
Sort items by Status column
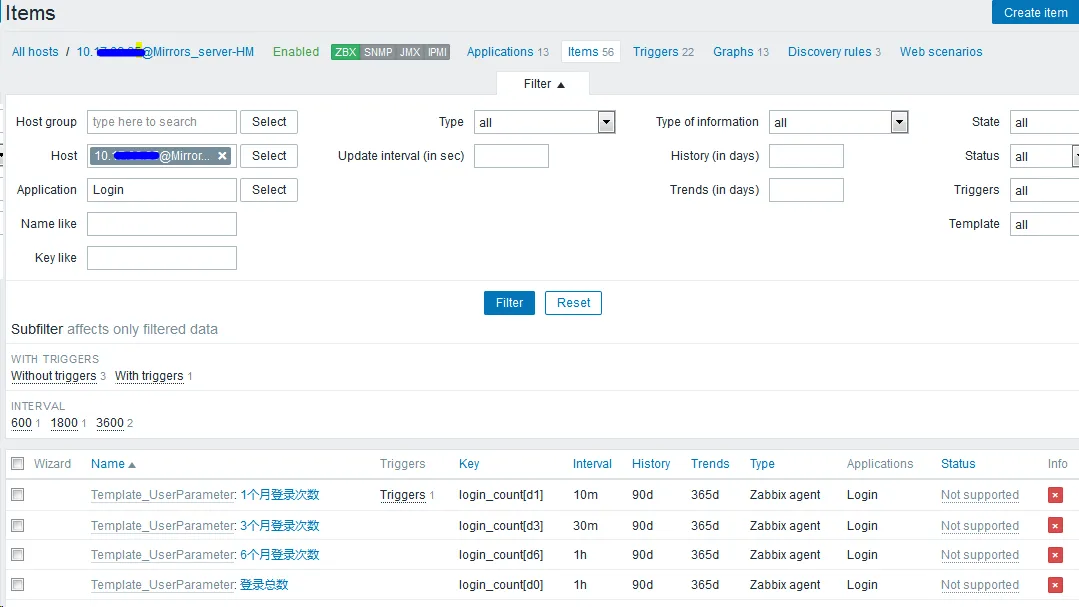958,464
